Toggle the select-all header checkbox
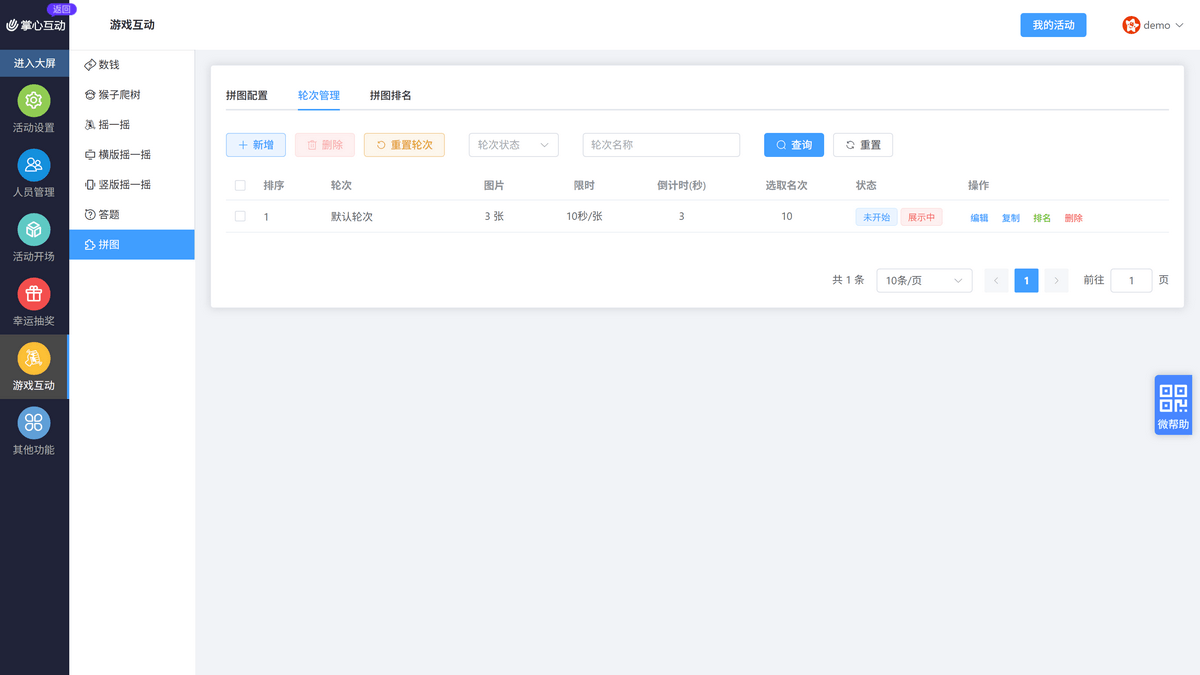Screen dimensions: 1200x675 pos(240,186)
